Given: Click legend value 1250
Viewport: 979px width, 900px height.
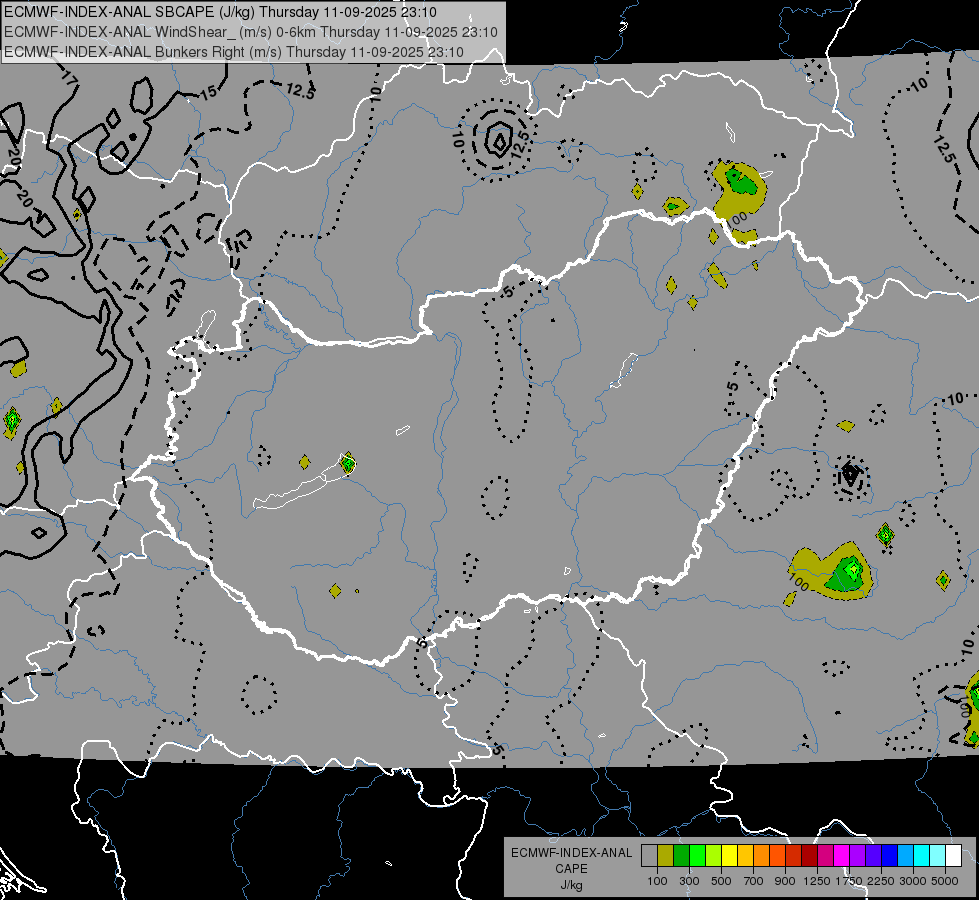Looking at the screenshot, I should [817, 881].
